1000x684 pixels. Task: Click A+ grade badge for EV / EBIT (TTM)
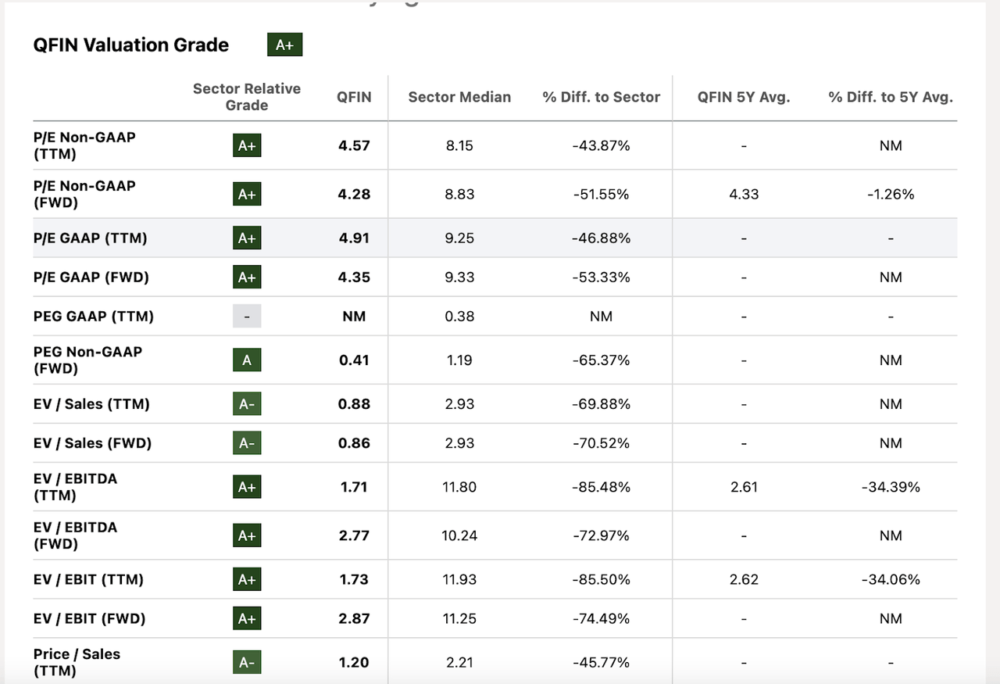[247, 579]
